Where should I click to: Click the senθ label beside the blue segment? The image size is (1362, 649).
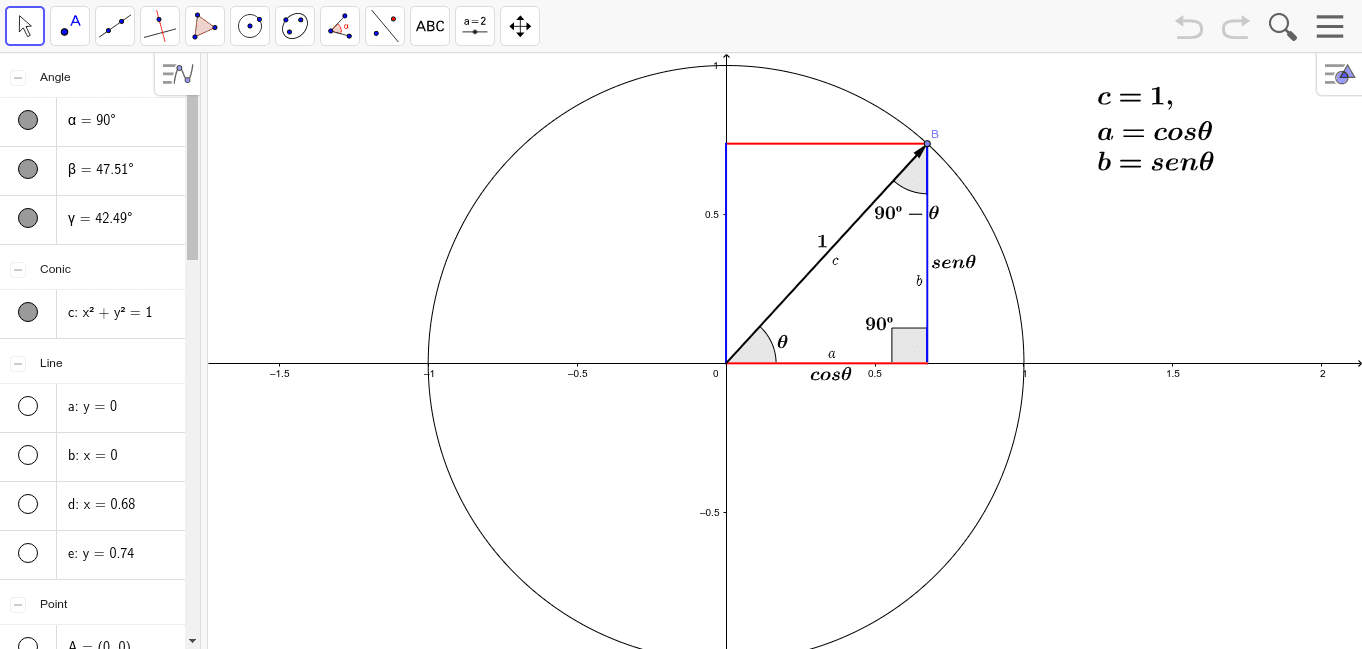click(x=954, y=263)
